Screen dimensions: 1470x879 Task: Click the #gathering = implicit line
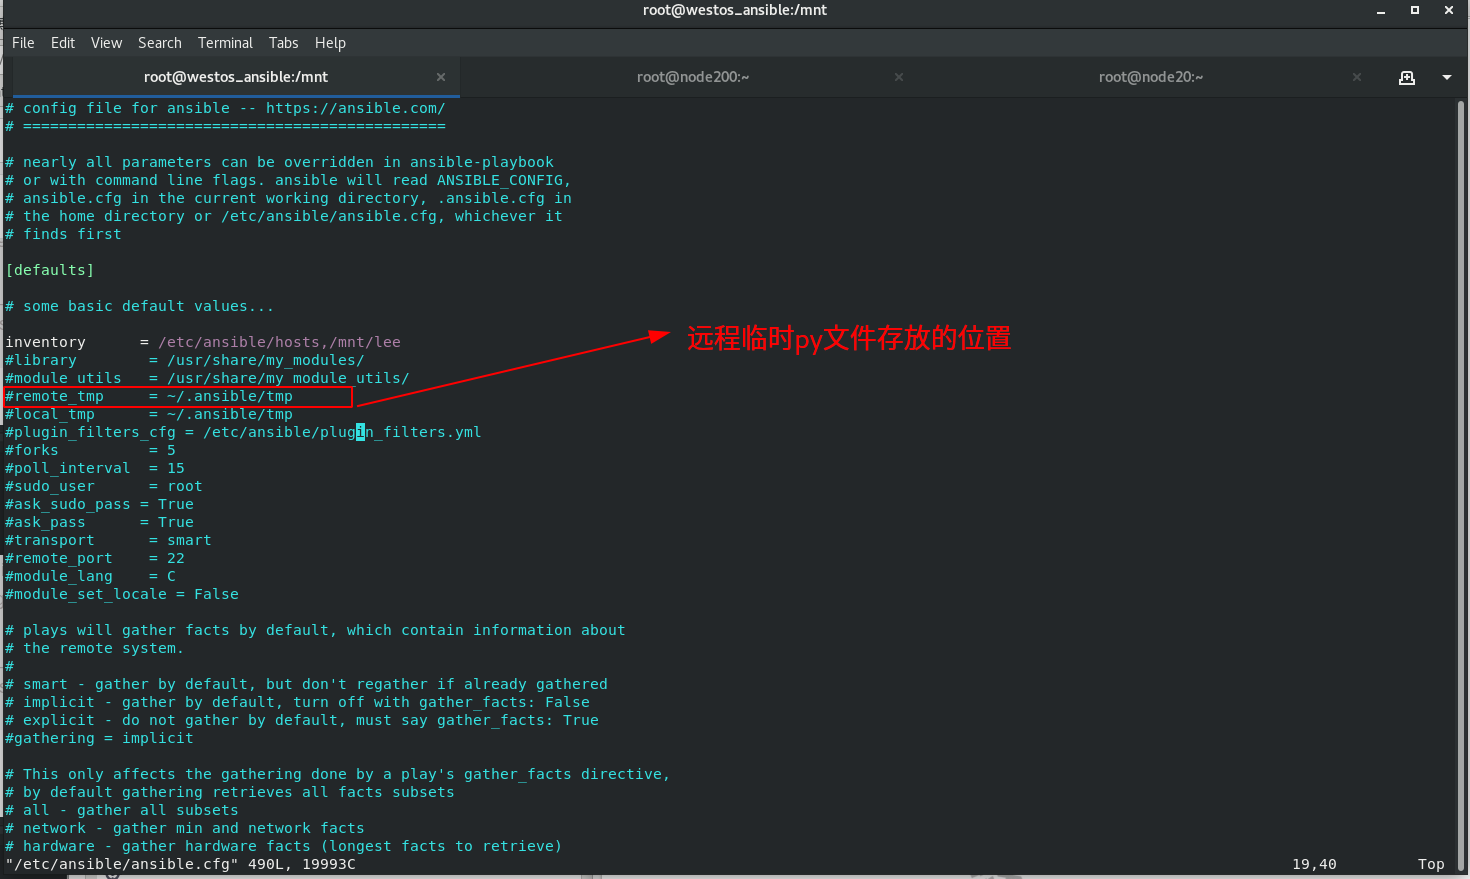[99, 738]
